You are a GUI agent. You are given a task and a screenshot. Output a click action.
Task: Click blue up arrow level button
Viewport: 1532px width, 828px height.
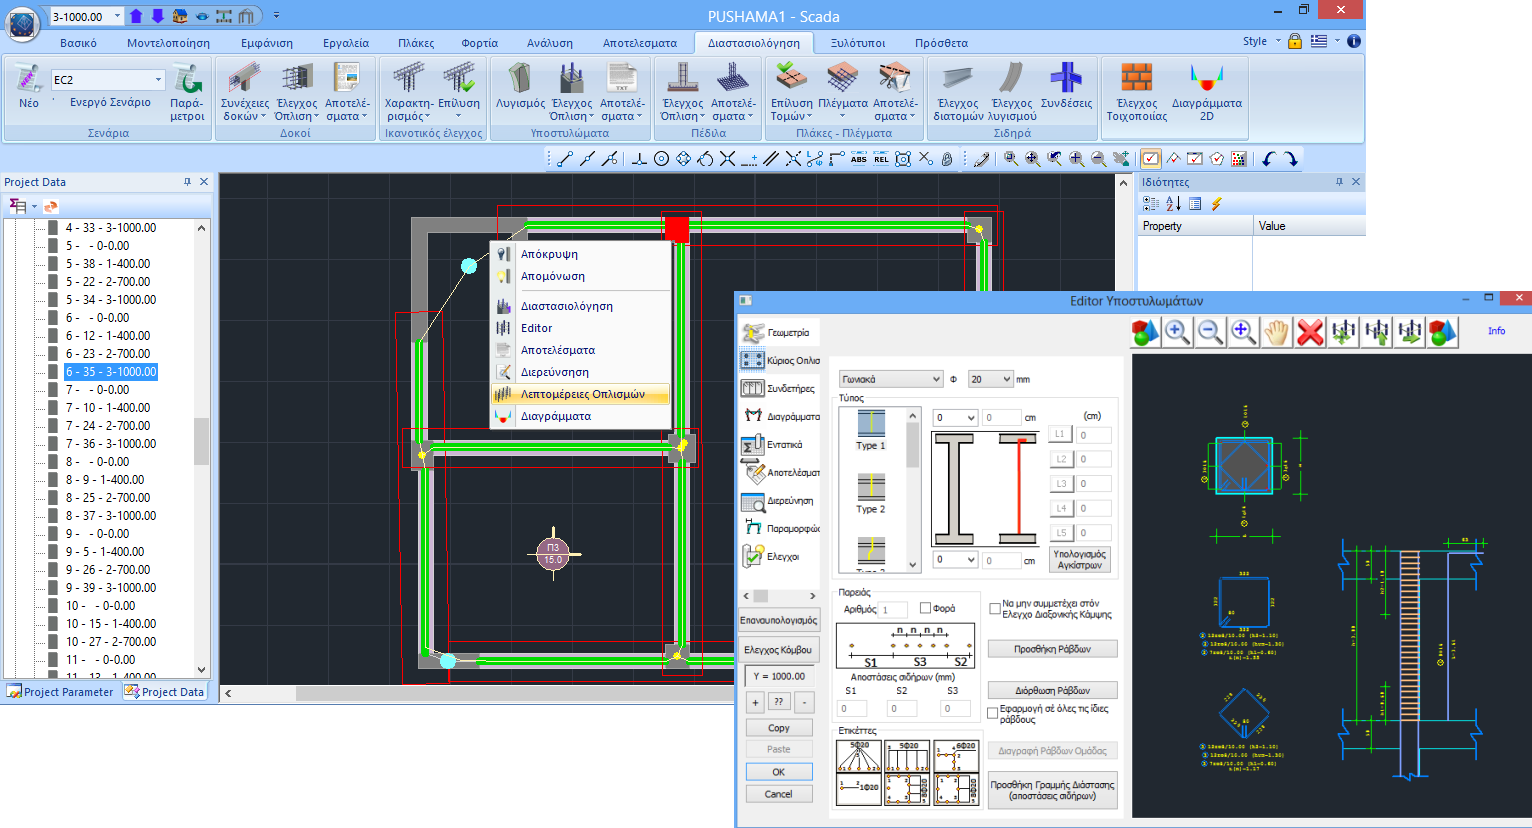[136, 16]
